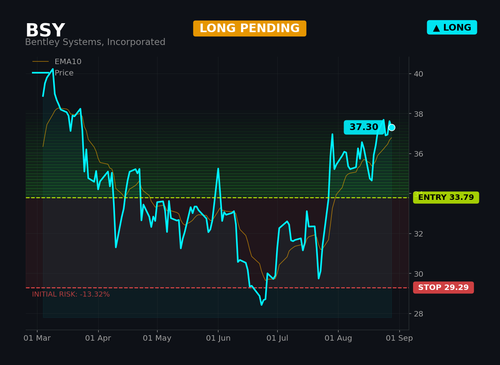The width and height of the screenshot is (500, 365).
Task: Click the 01 Apr axis label
Action: 98,338
